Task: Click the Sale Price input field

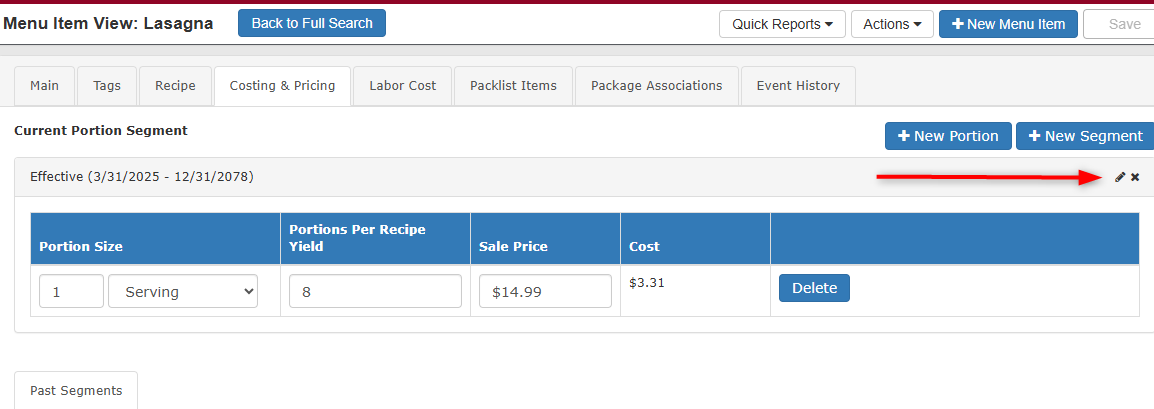Action: (545, 291)
